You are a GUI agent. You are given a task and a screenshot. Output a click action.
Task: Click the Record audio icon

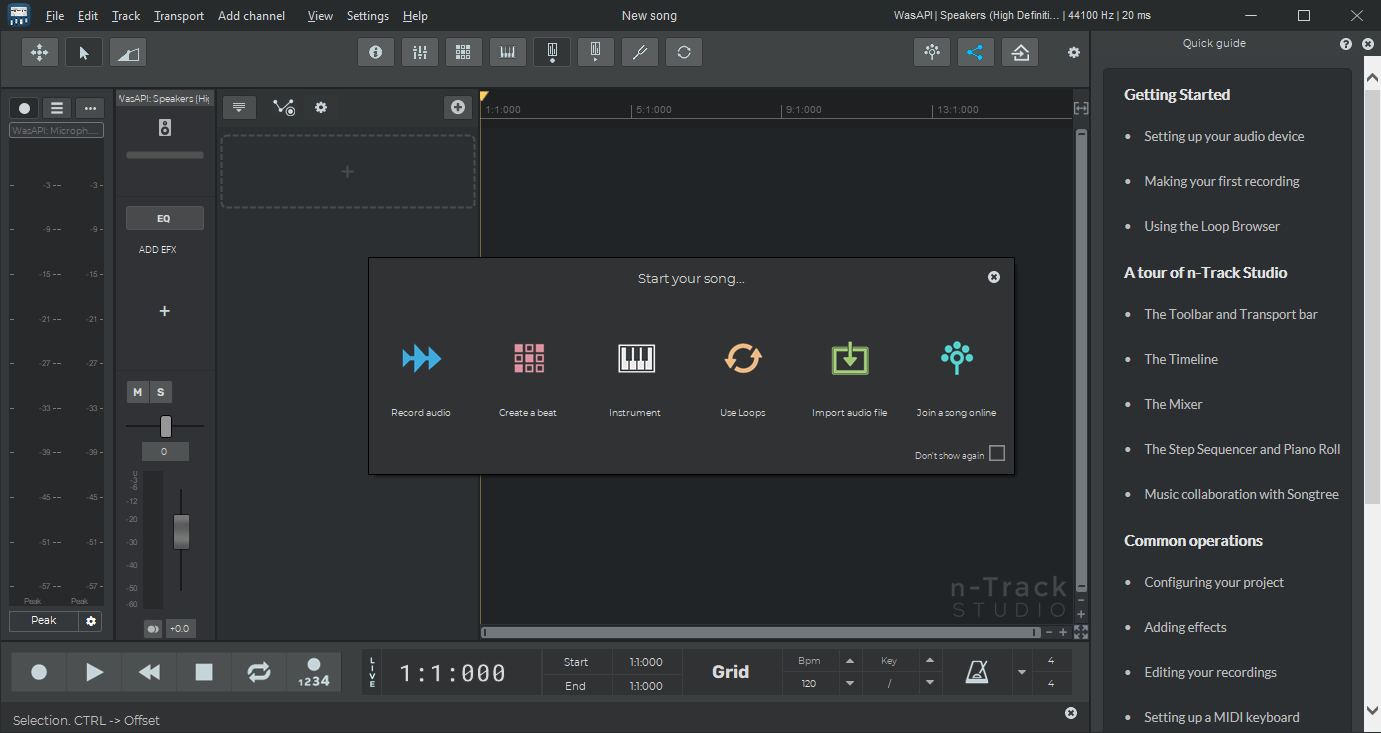421,358
